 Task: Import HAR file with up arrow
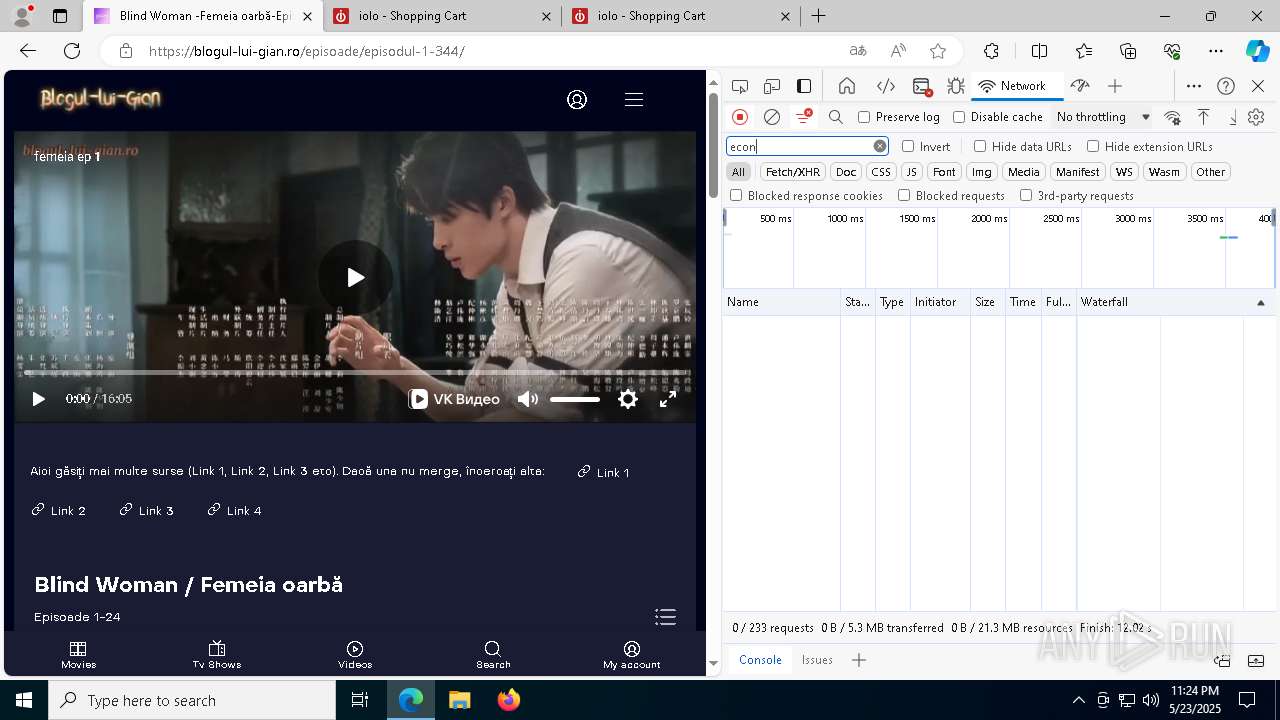(1204, 117)
